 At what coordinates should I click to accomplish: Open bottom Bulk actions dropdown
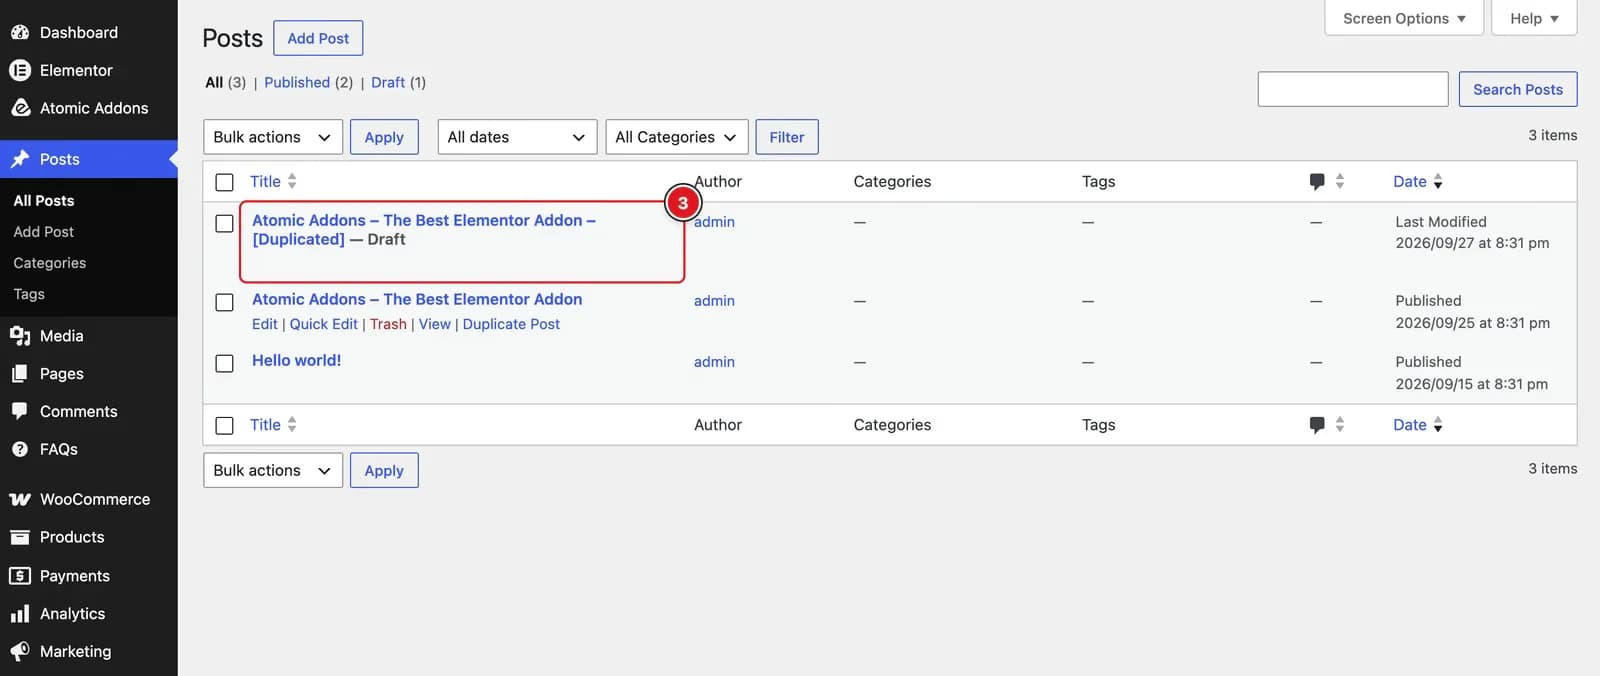click(273, 470)
